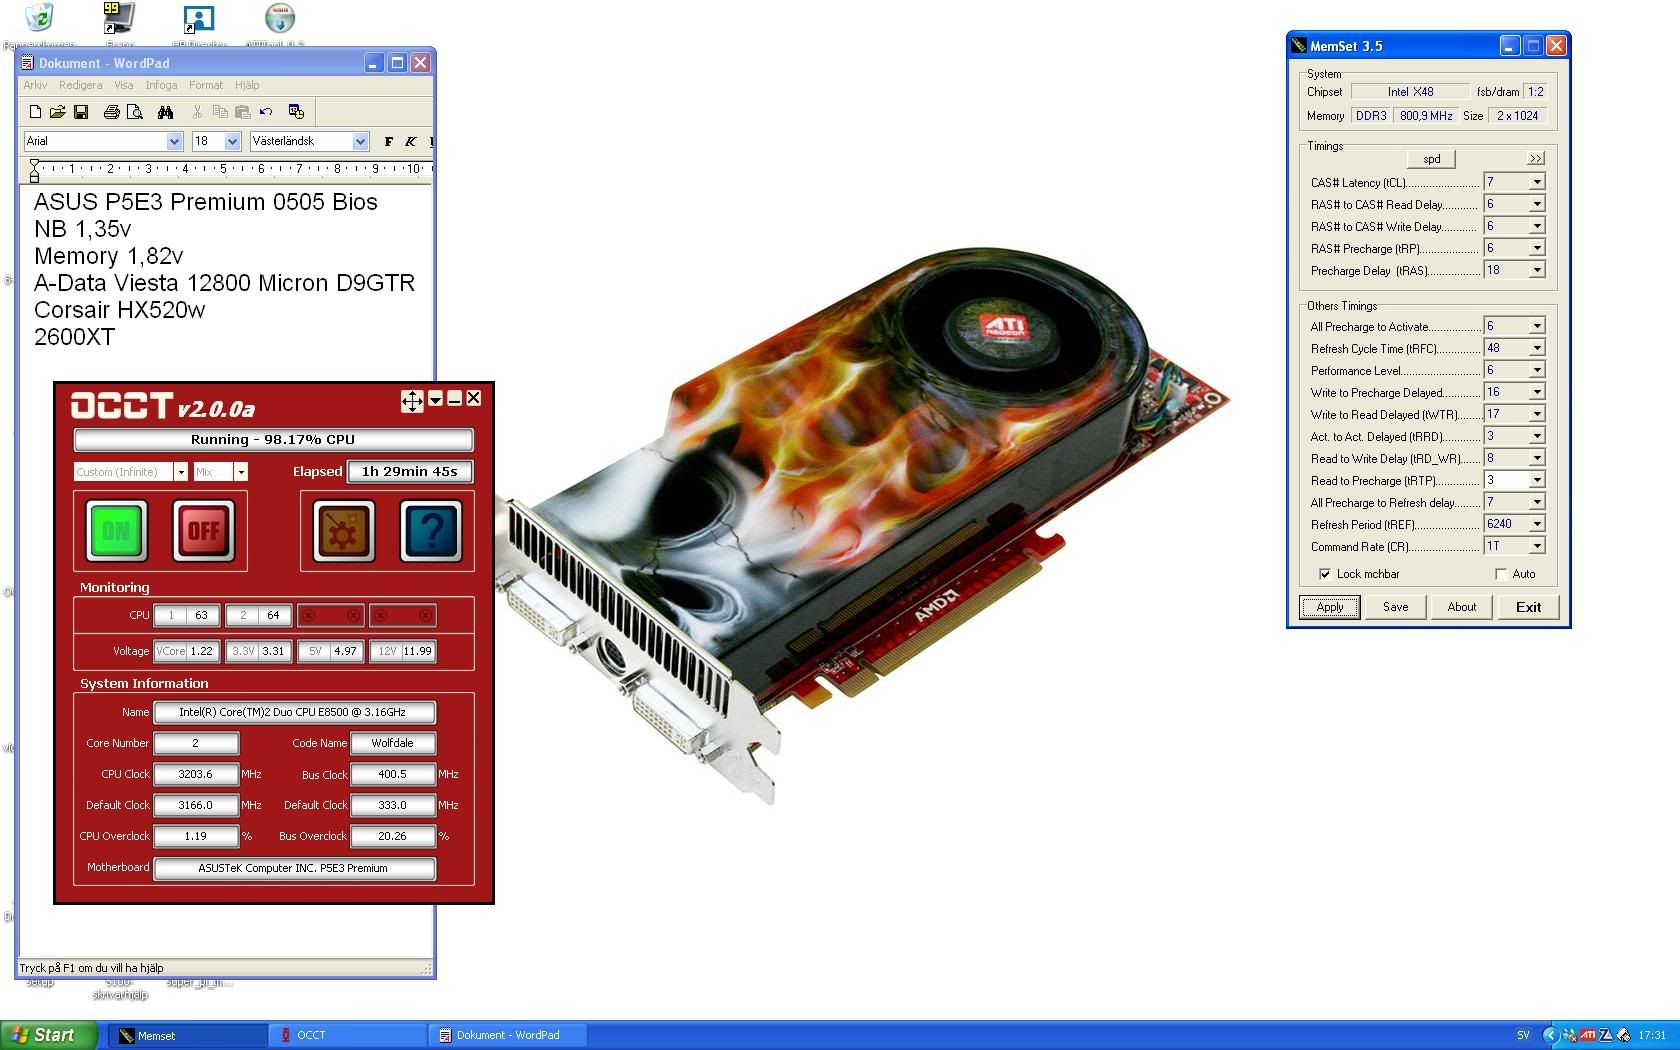Click OCCT blue help question mark
The height and width of the screenshot is (1050, 1680).
click(x=431, y=531)
